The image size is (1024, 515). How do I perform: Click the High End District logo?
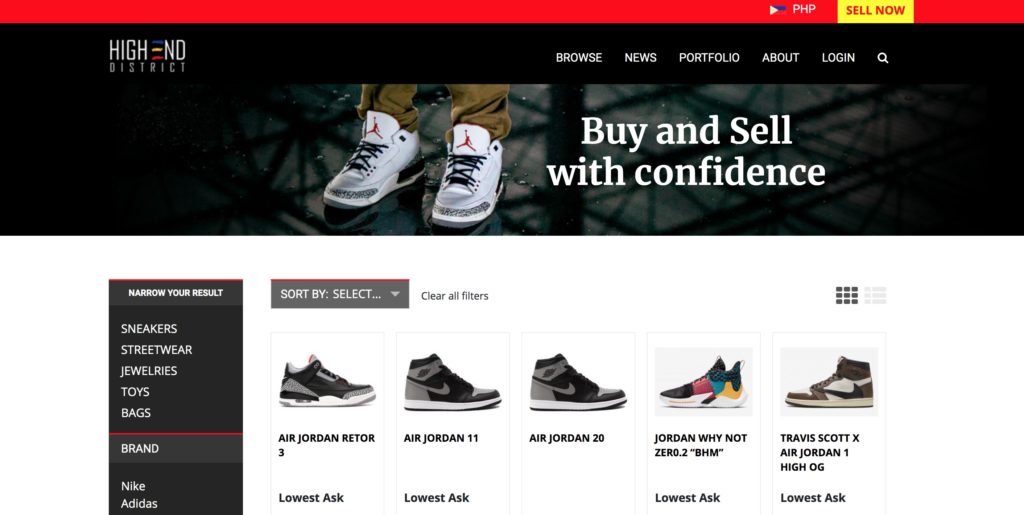148,56
